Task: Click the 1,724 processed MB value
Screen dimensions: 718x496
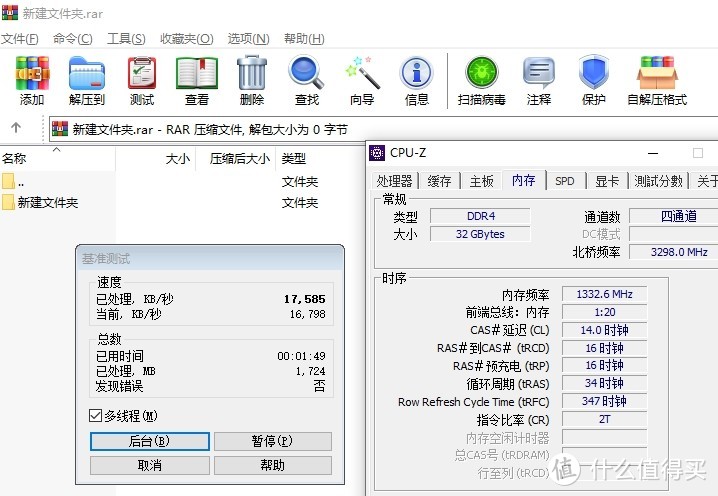Action: 310,371
